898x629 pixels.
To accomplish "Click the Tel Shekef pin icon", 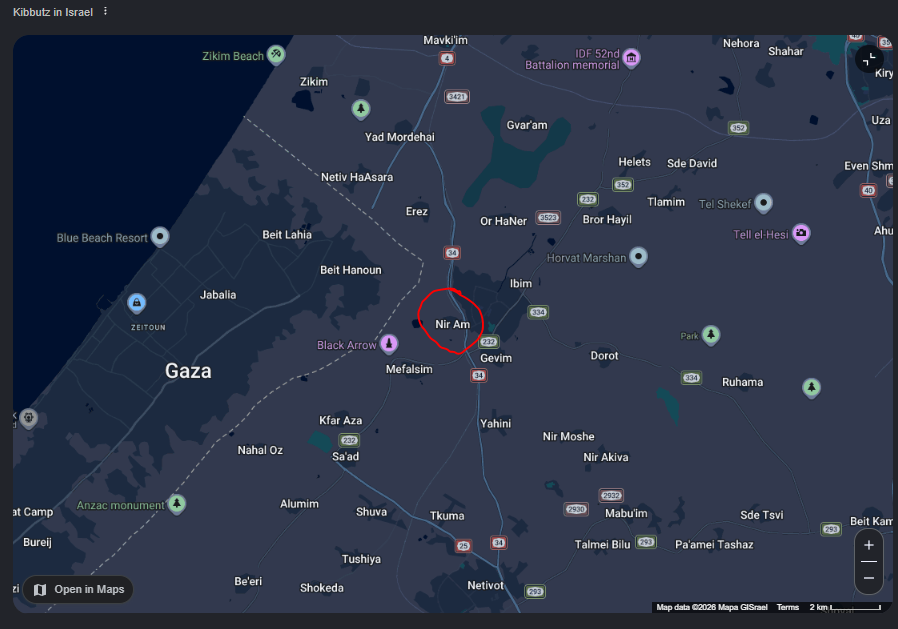I will tap(763, 202).
